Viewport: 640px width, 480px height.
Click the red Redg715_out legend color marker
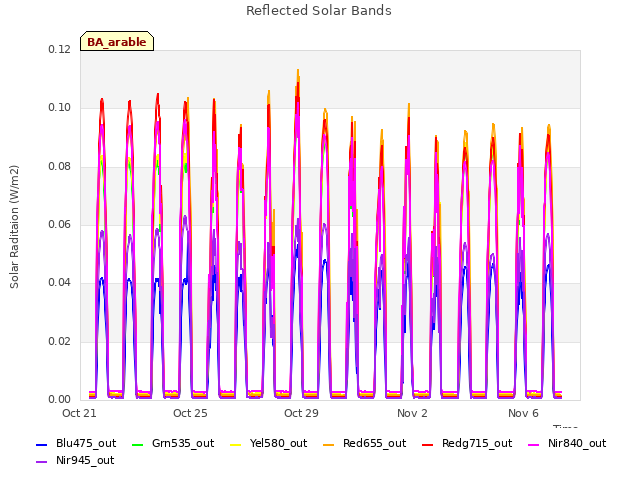(427, 444)
